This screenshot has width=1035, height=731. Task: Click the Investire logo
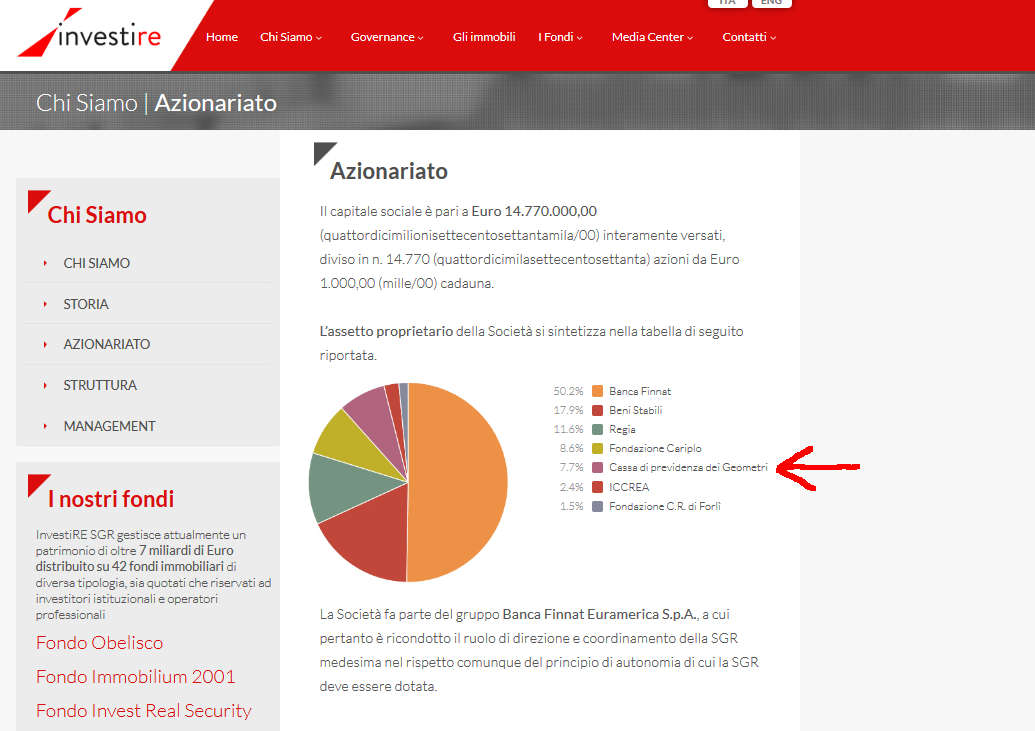click(89, 33)
